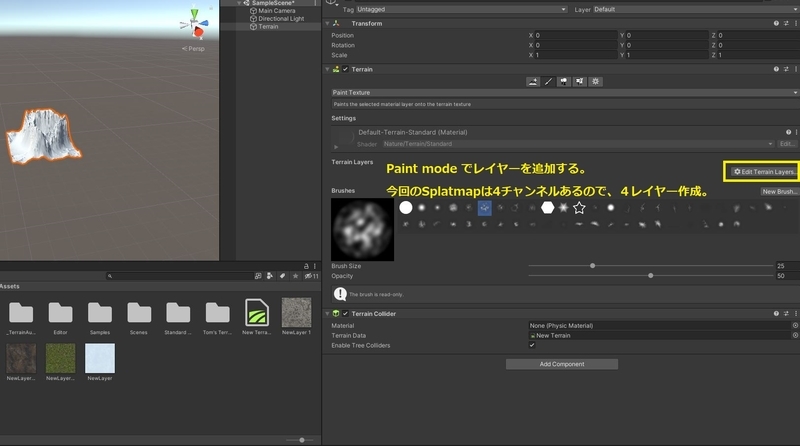Viewport: 800px width, 446px height.
Task: Pick the spiky burst brush
Action: 563,208
